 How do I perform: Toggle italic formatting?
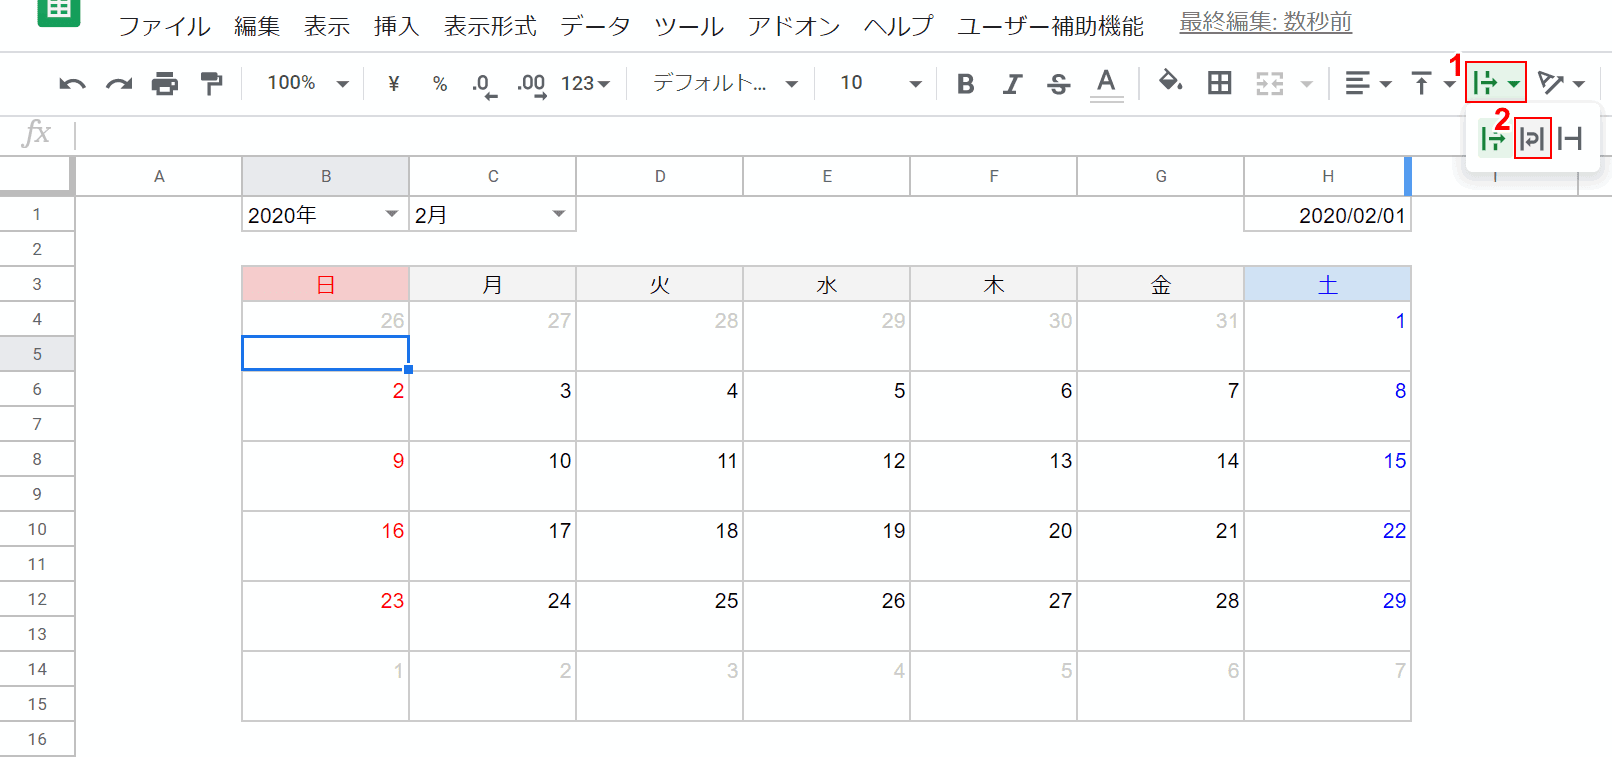pos(1012,83)
